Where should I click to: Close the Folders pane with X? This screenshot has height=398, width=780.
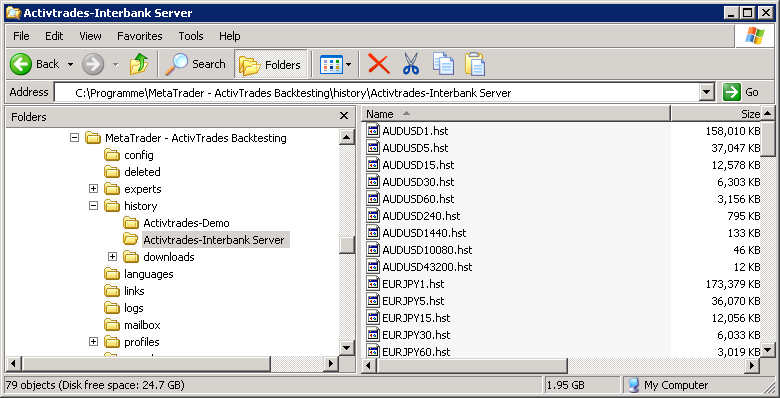pos(344,116)
